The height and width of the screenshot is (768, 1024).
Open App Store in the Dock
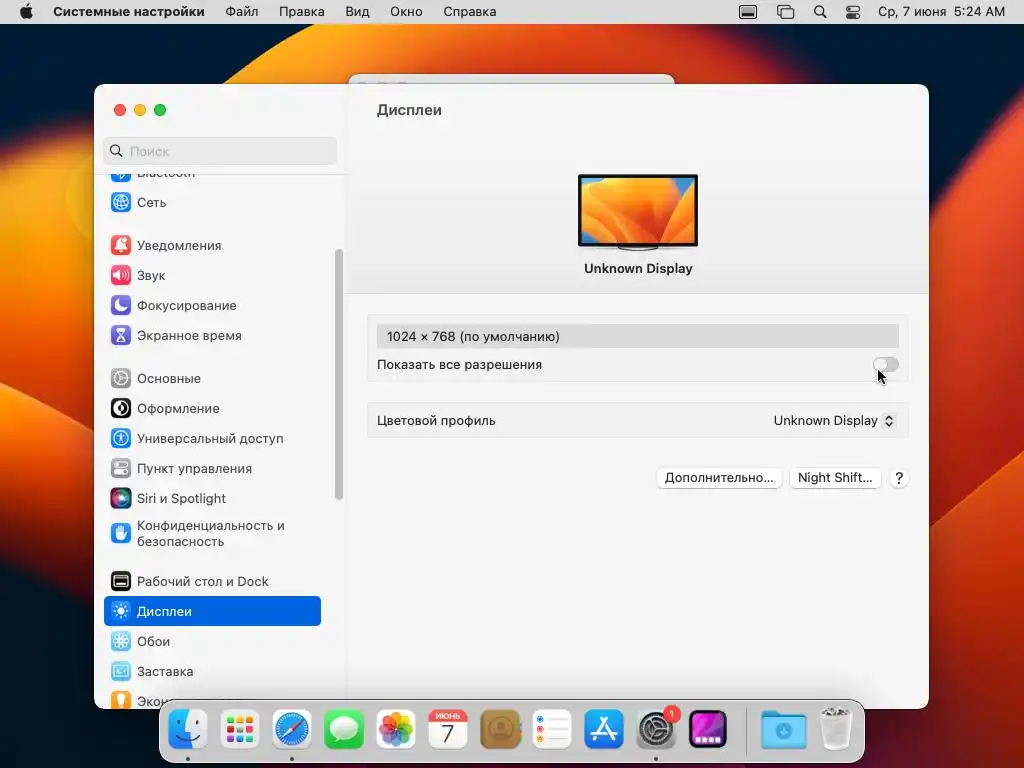(604, 729)
